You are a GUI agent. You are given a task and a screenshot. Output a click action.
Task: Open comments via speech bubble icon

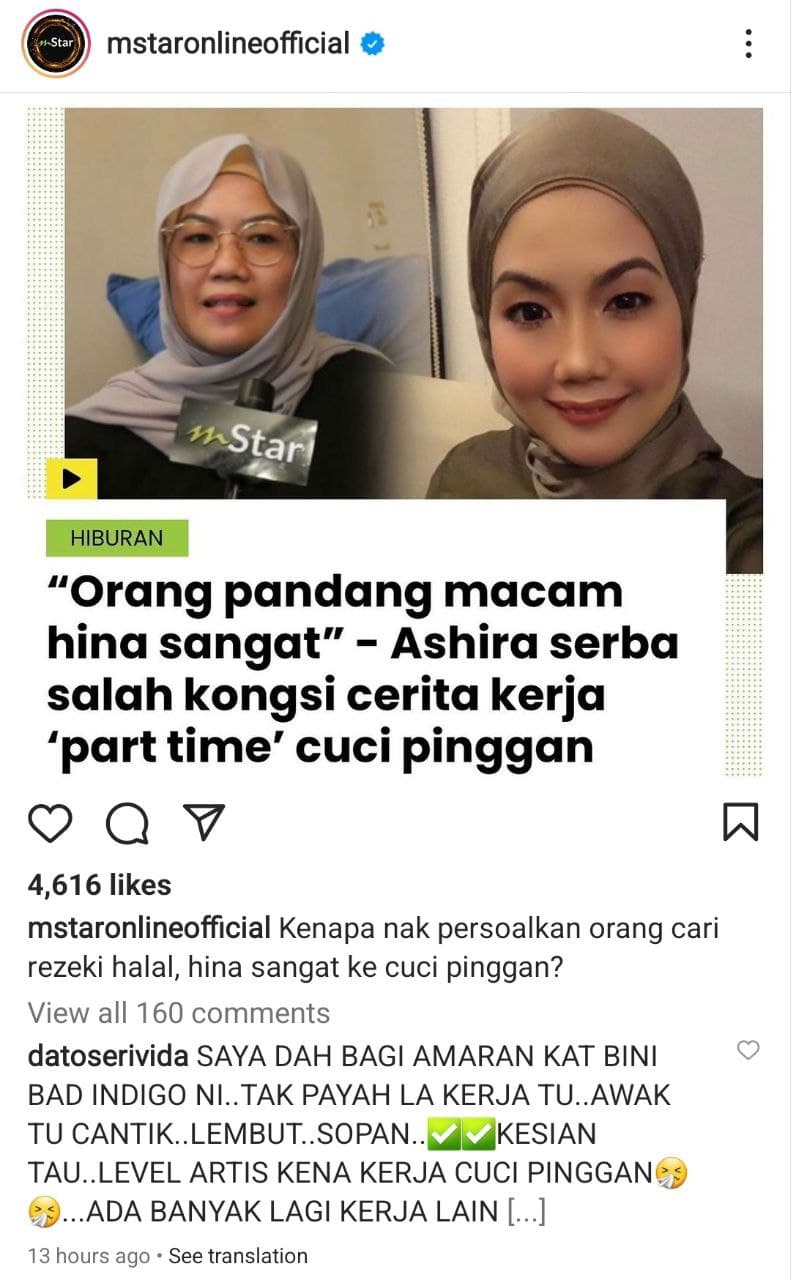tap(127, 823)
